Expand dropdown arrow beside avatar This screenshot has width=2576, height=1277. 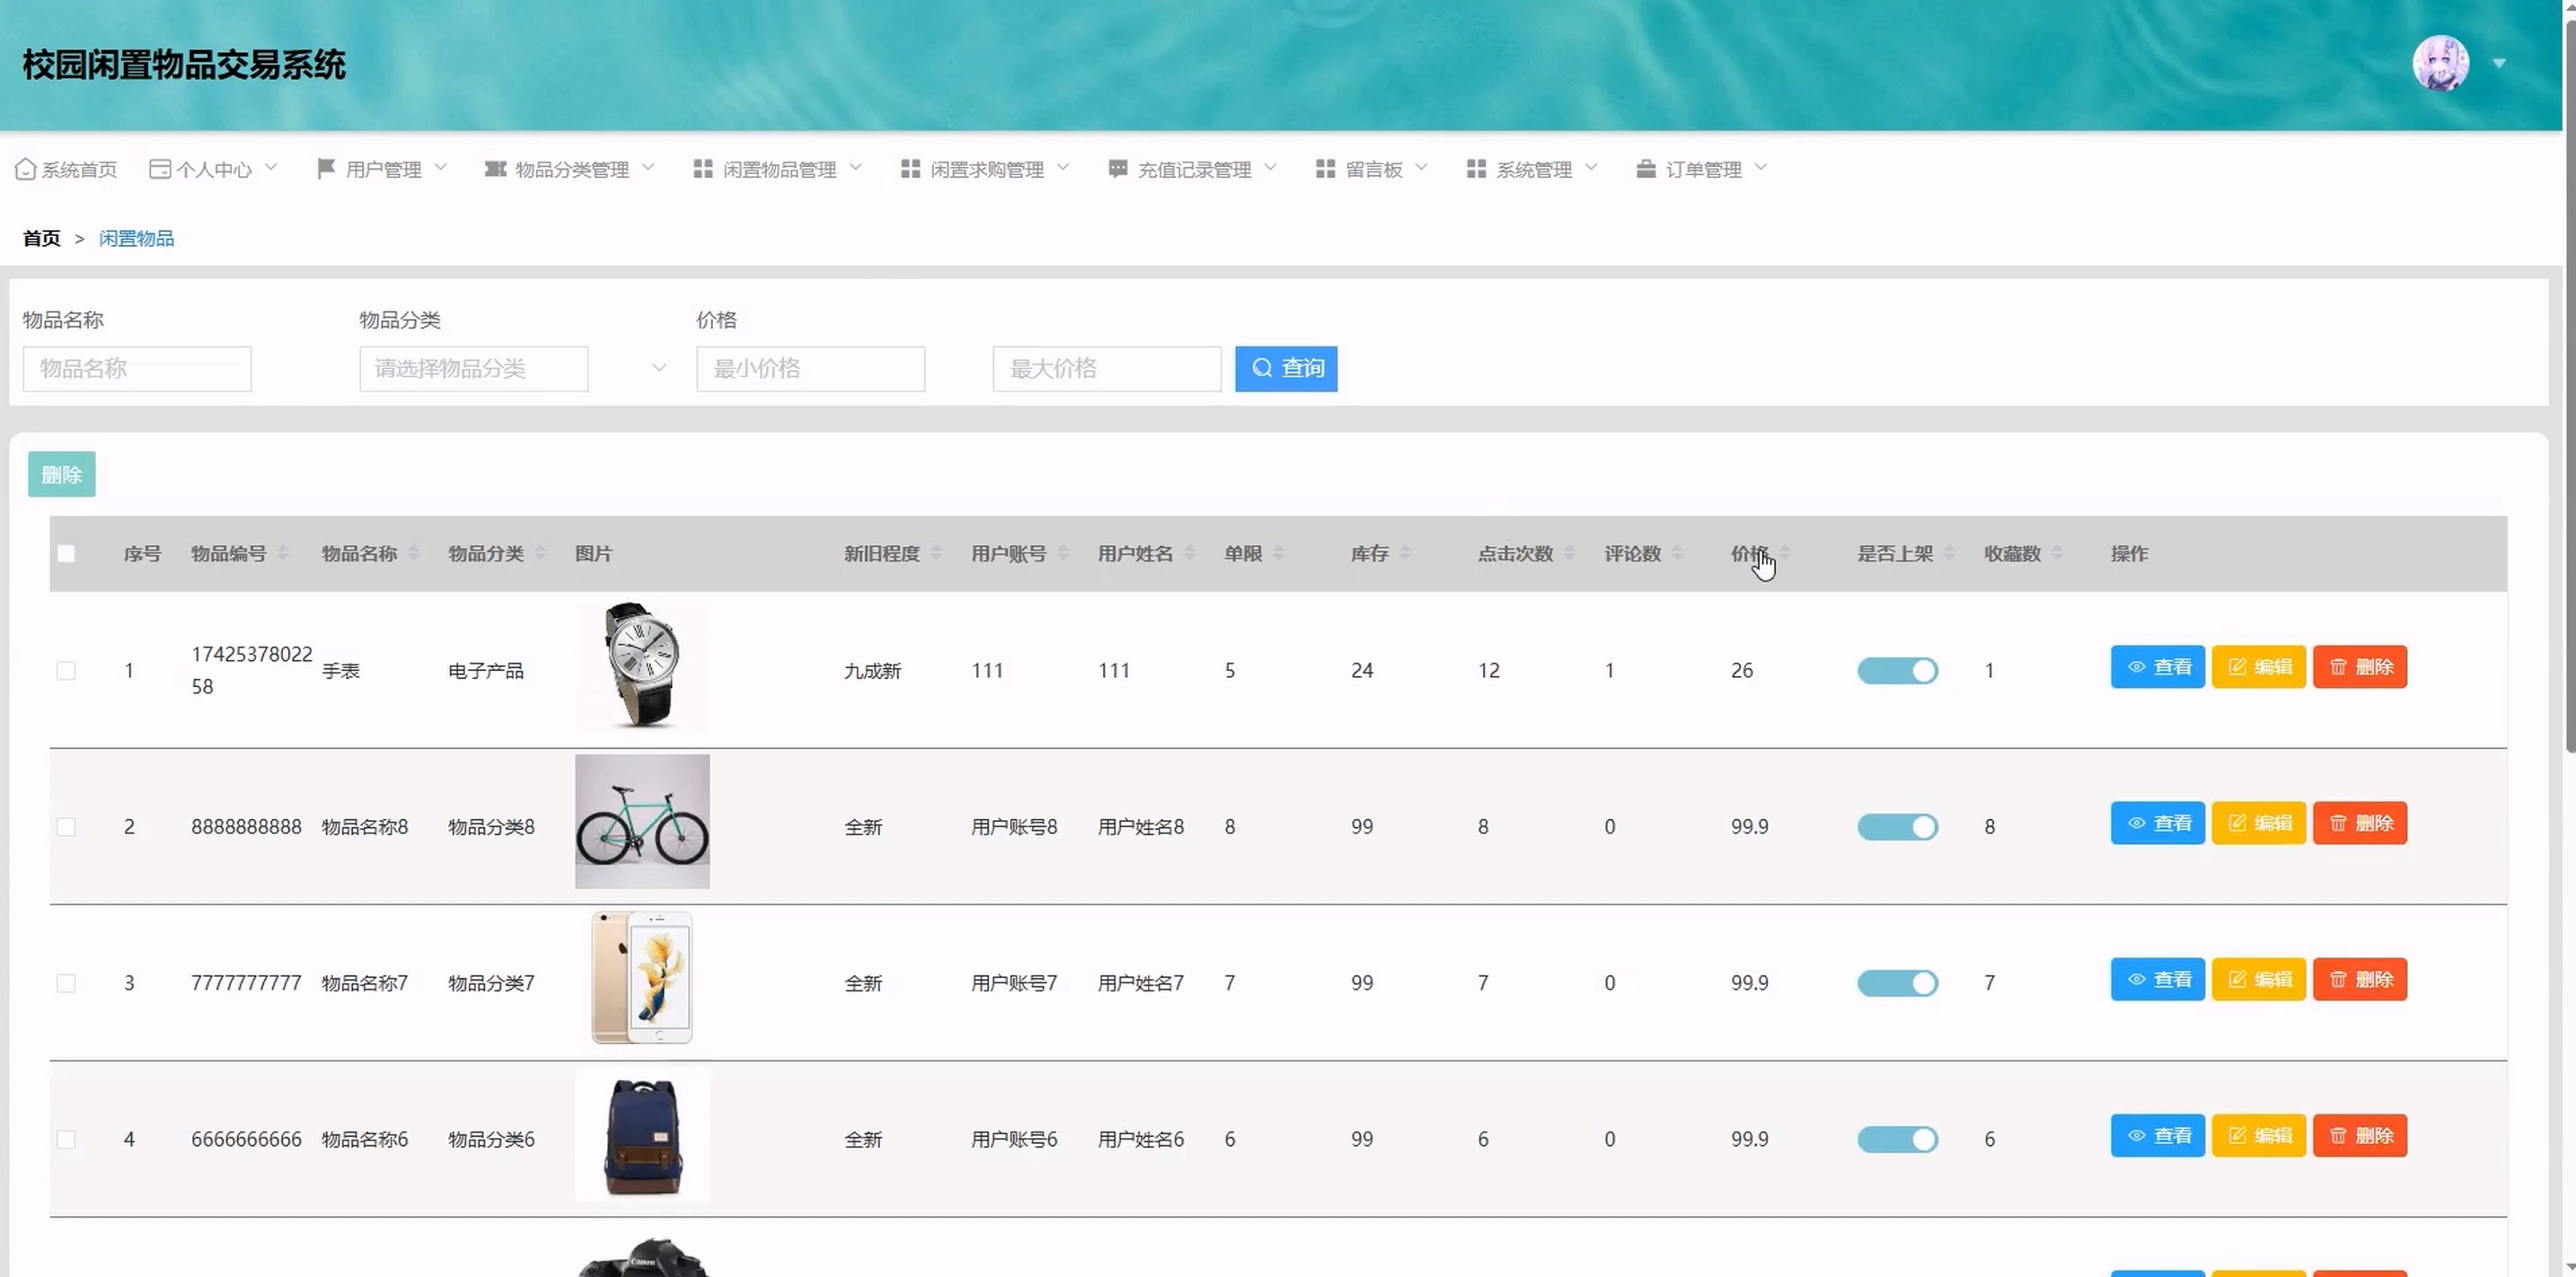coord(2499,63)
